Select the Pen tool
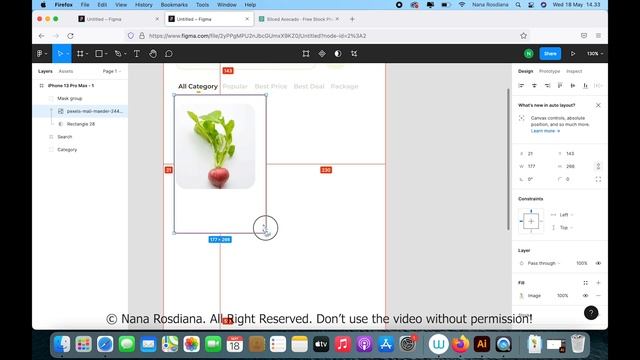Screen dimensions: 640x360 [x=118, y=53]
